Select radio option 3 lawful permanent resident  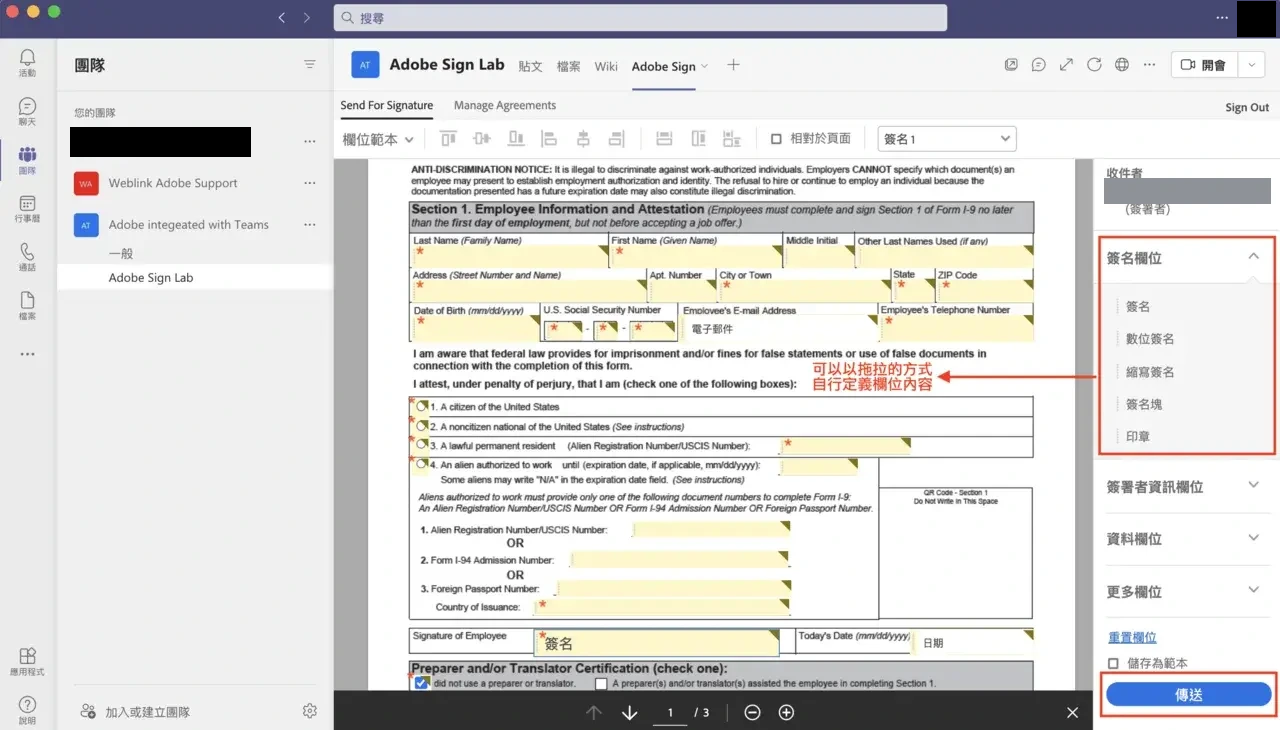coord(422,444)
